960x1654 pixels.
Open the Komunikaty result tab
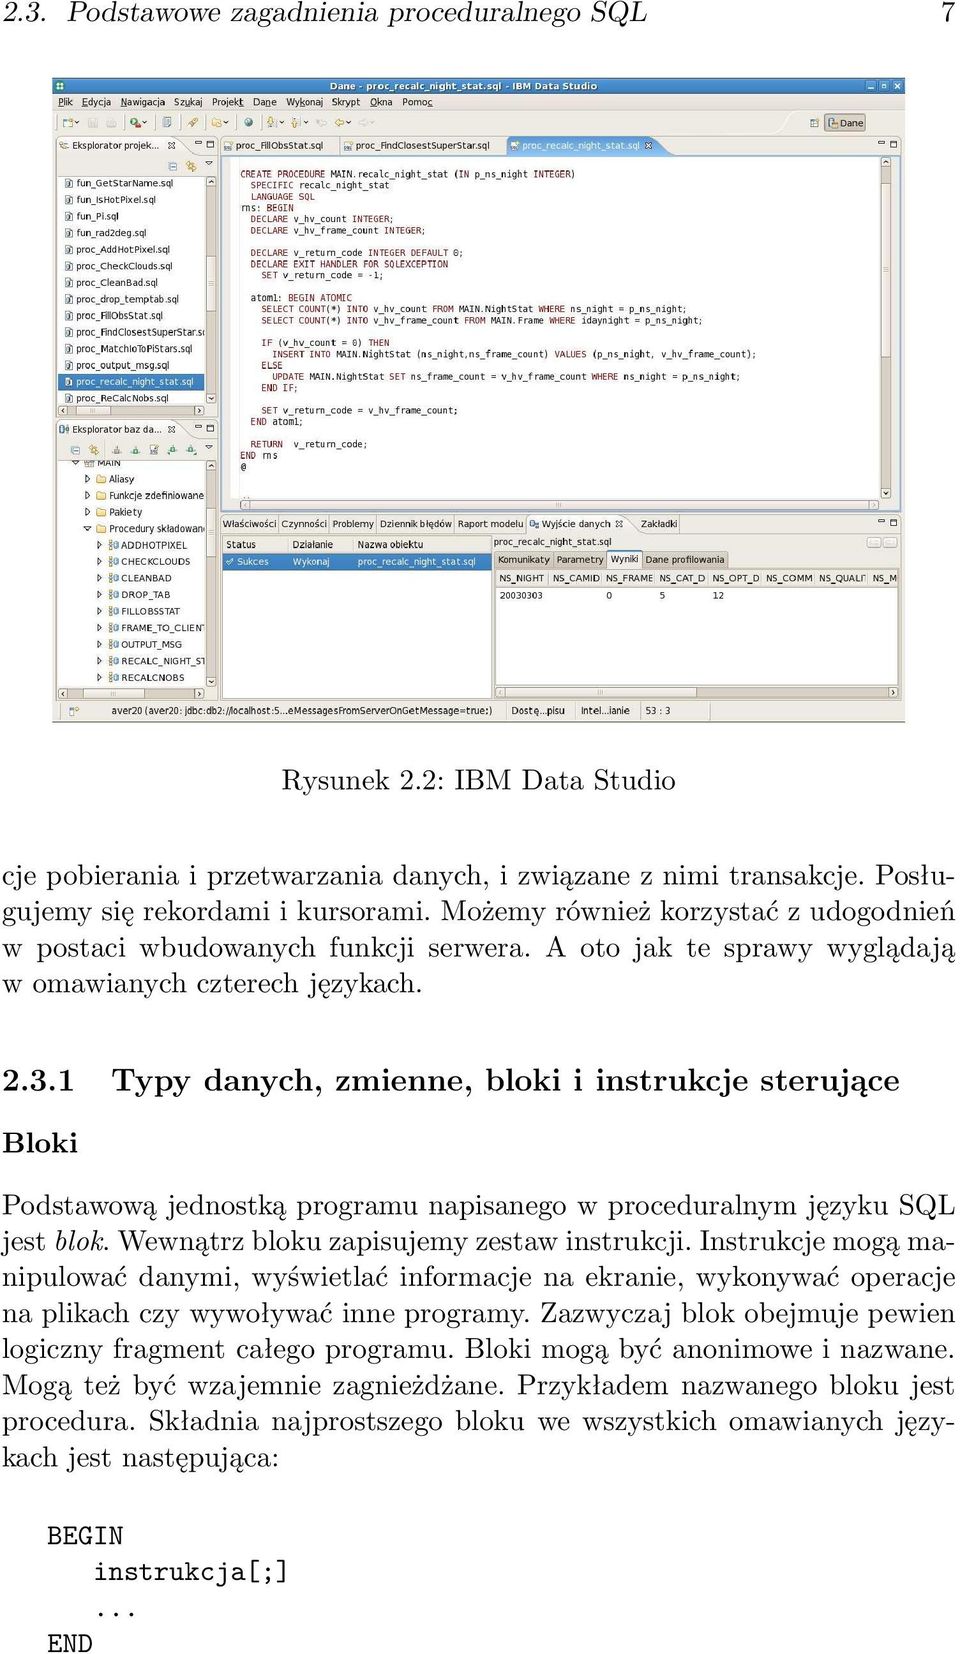(524, 560)
